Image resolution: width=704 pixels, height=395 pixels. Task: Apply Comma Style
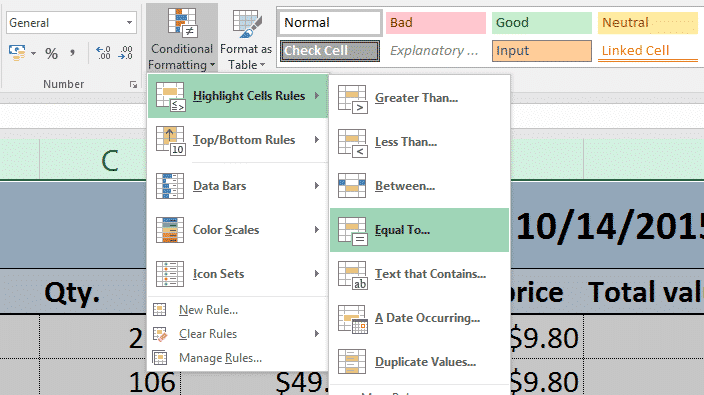click(72, 53)
